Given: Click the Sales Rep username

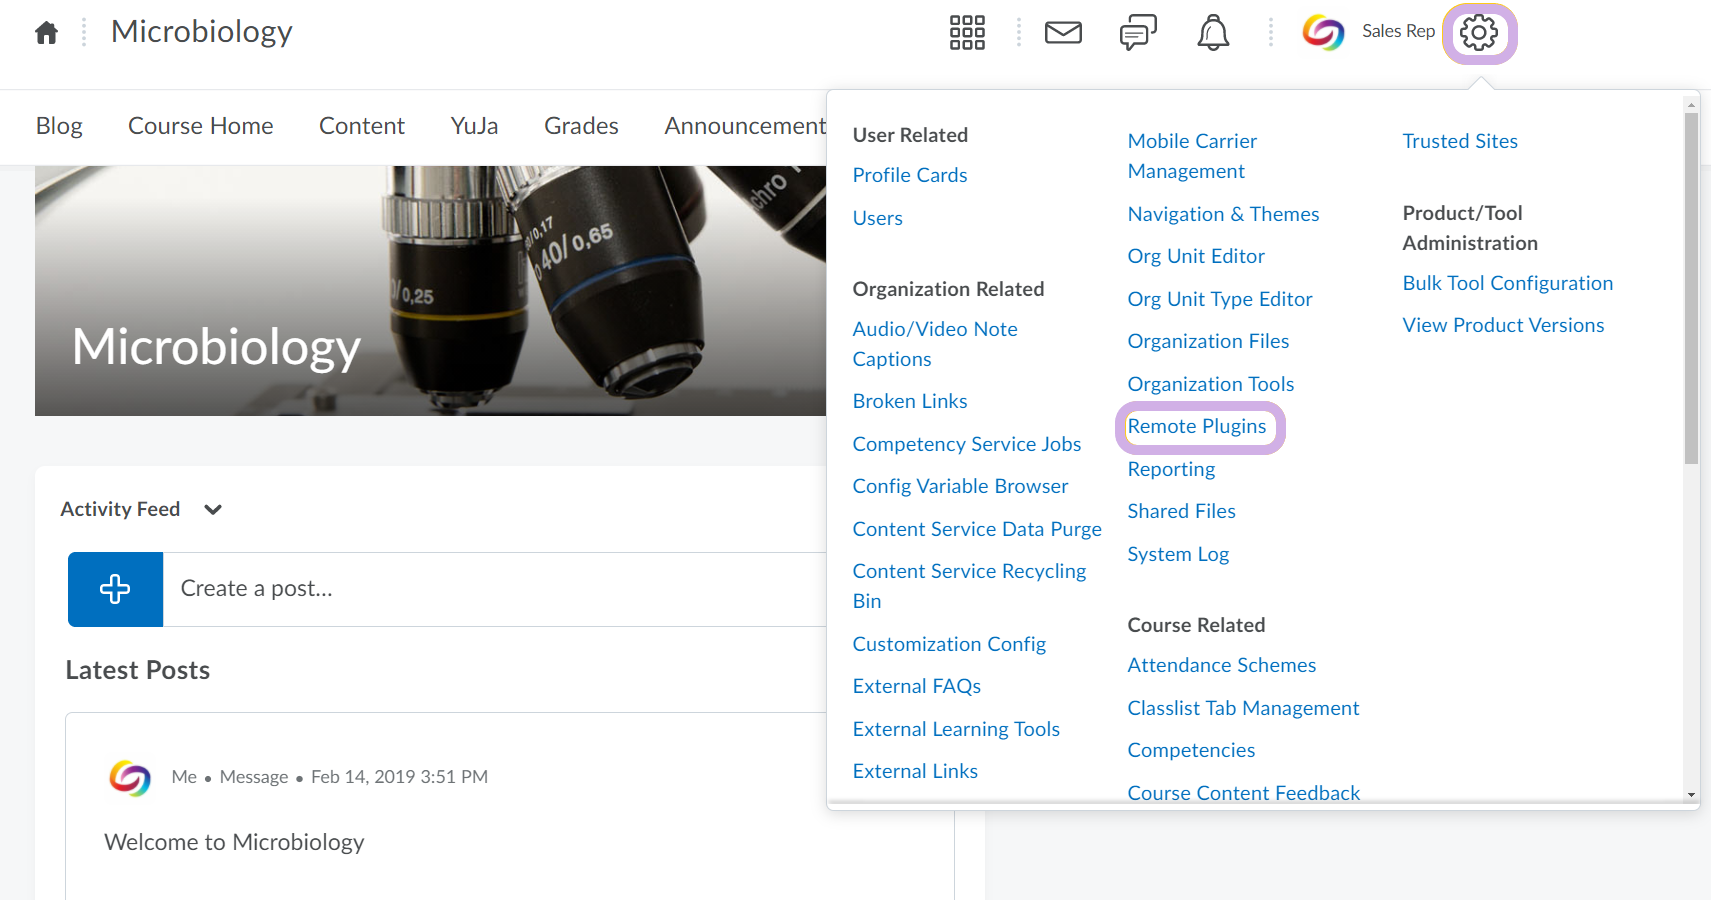Looking at the screenshot, I should point(1398,31).
